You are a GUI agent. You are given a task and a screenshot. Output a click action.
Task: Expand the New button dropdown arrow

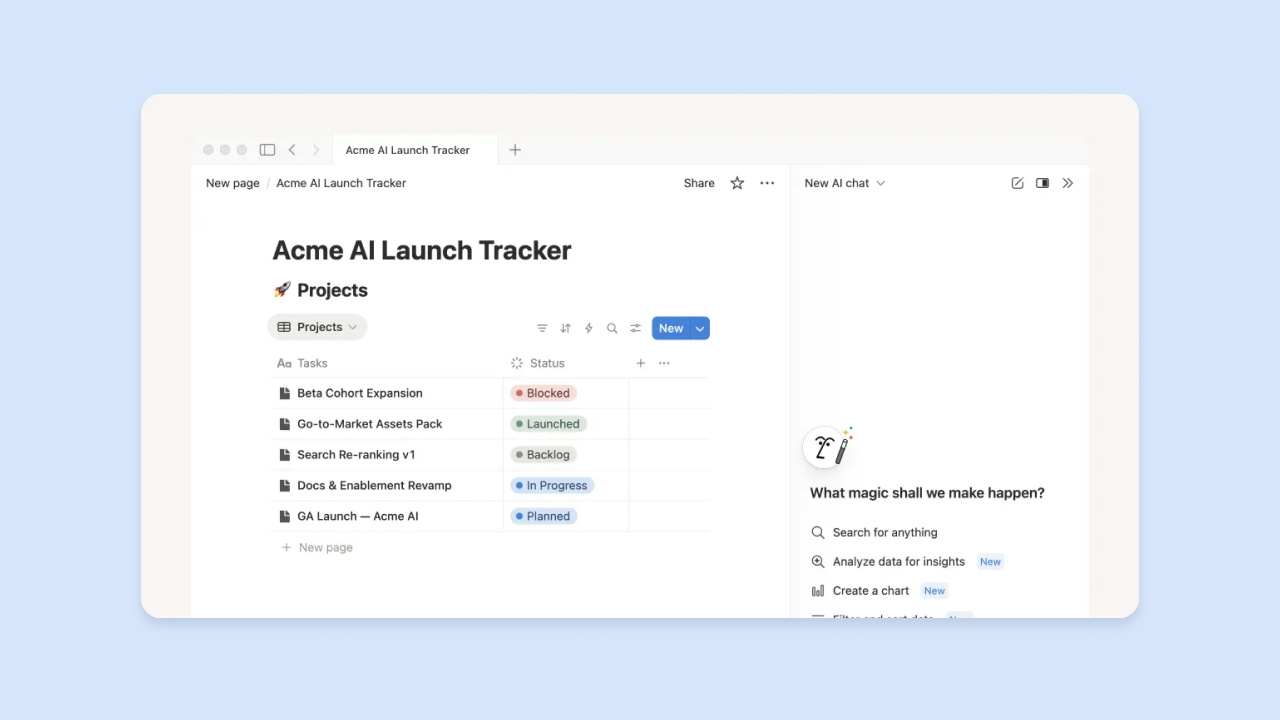[700, 328]
